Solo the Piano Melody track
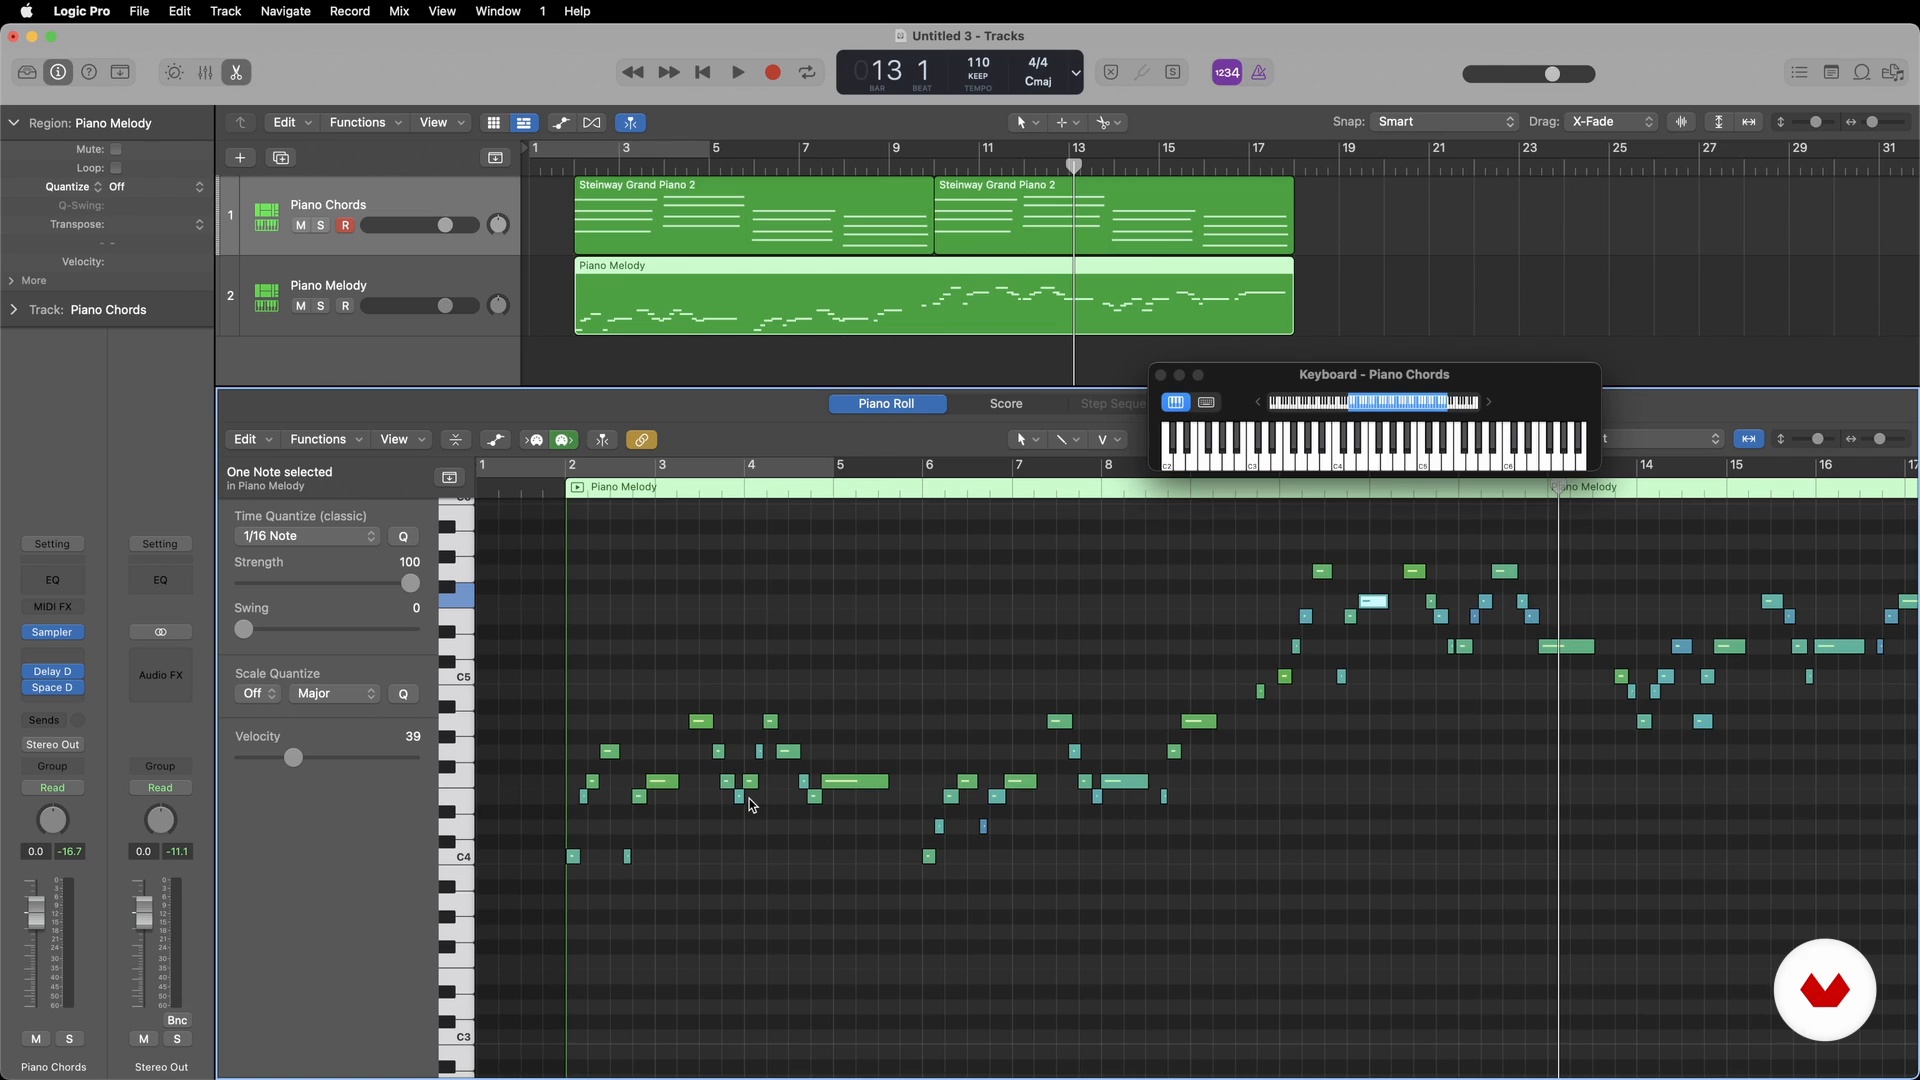1920x1080 pixels. 320,306
